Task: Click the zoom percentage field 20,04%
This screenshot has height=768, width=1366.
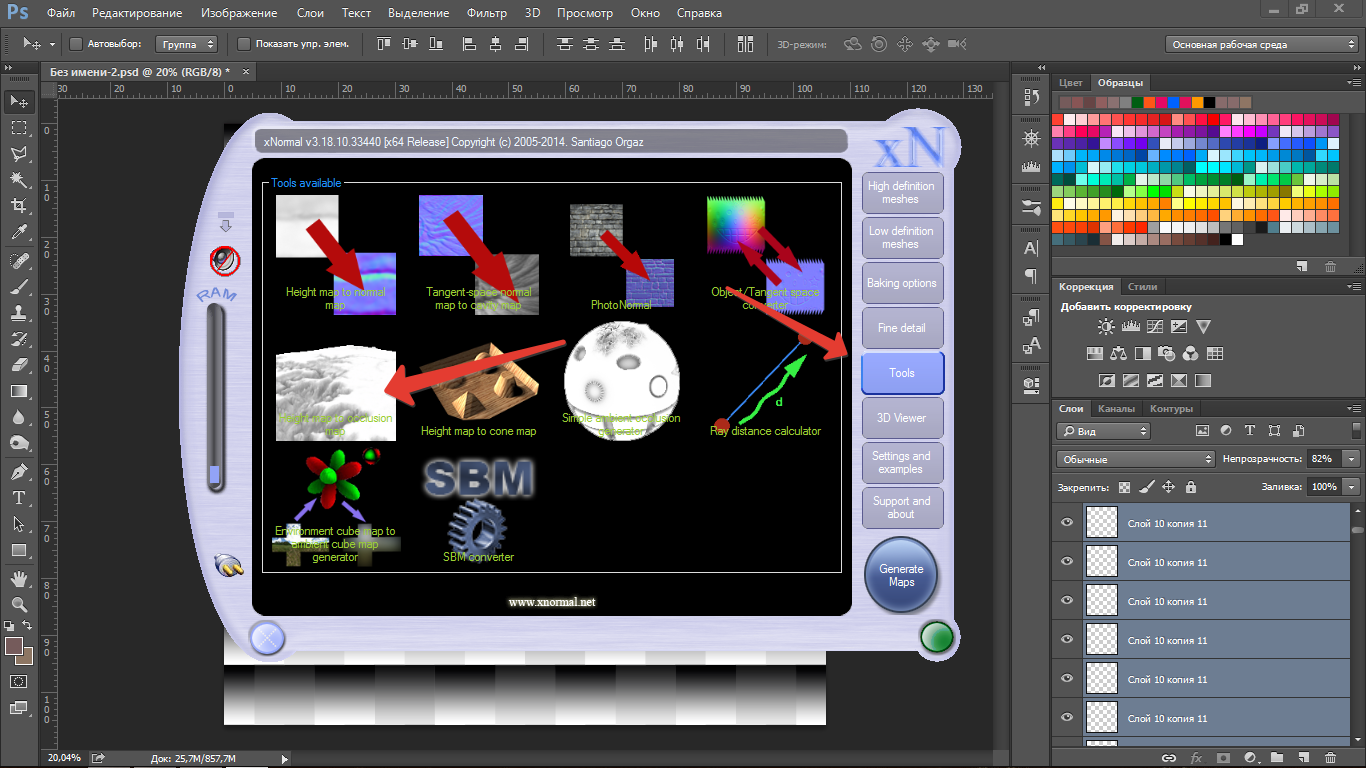Action: (x=65, y=759)
